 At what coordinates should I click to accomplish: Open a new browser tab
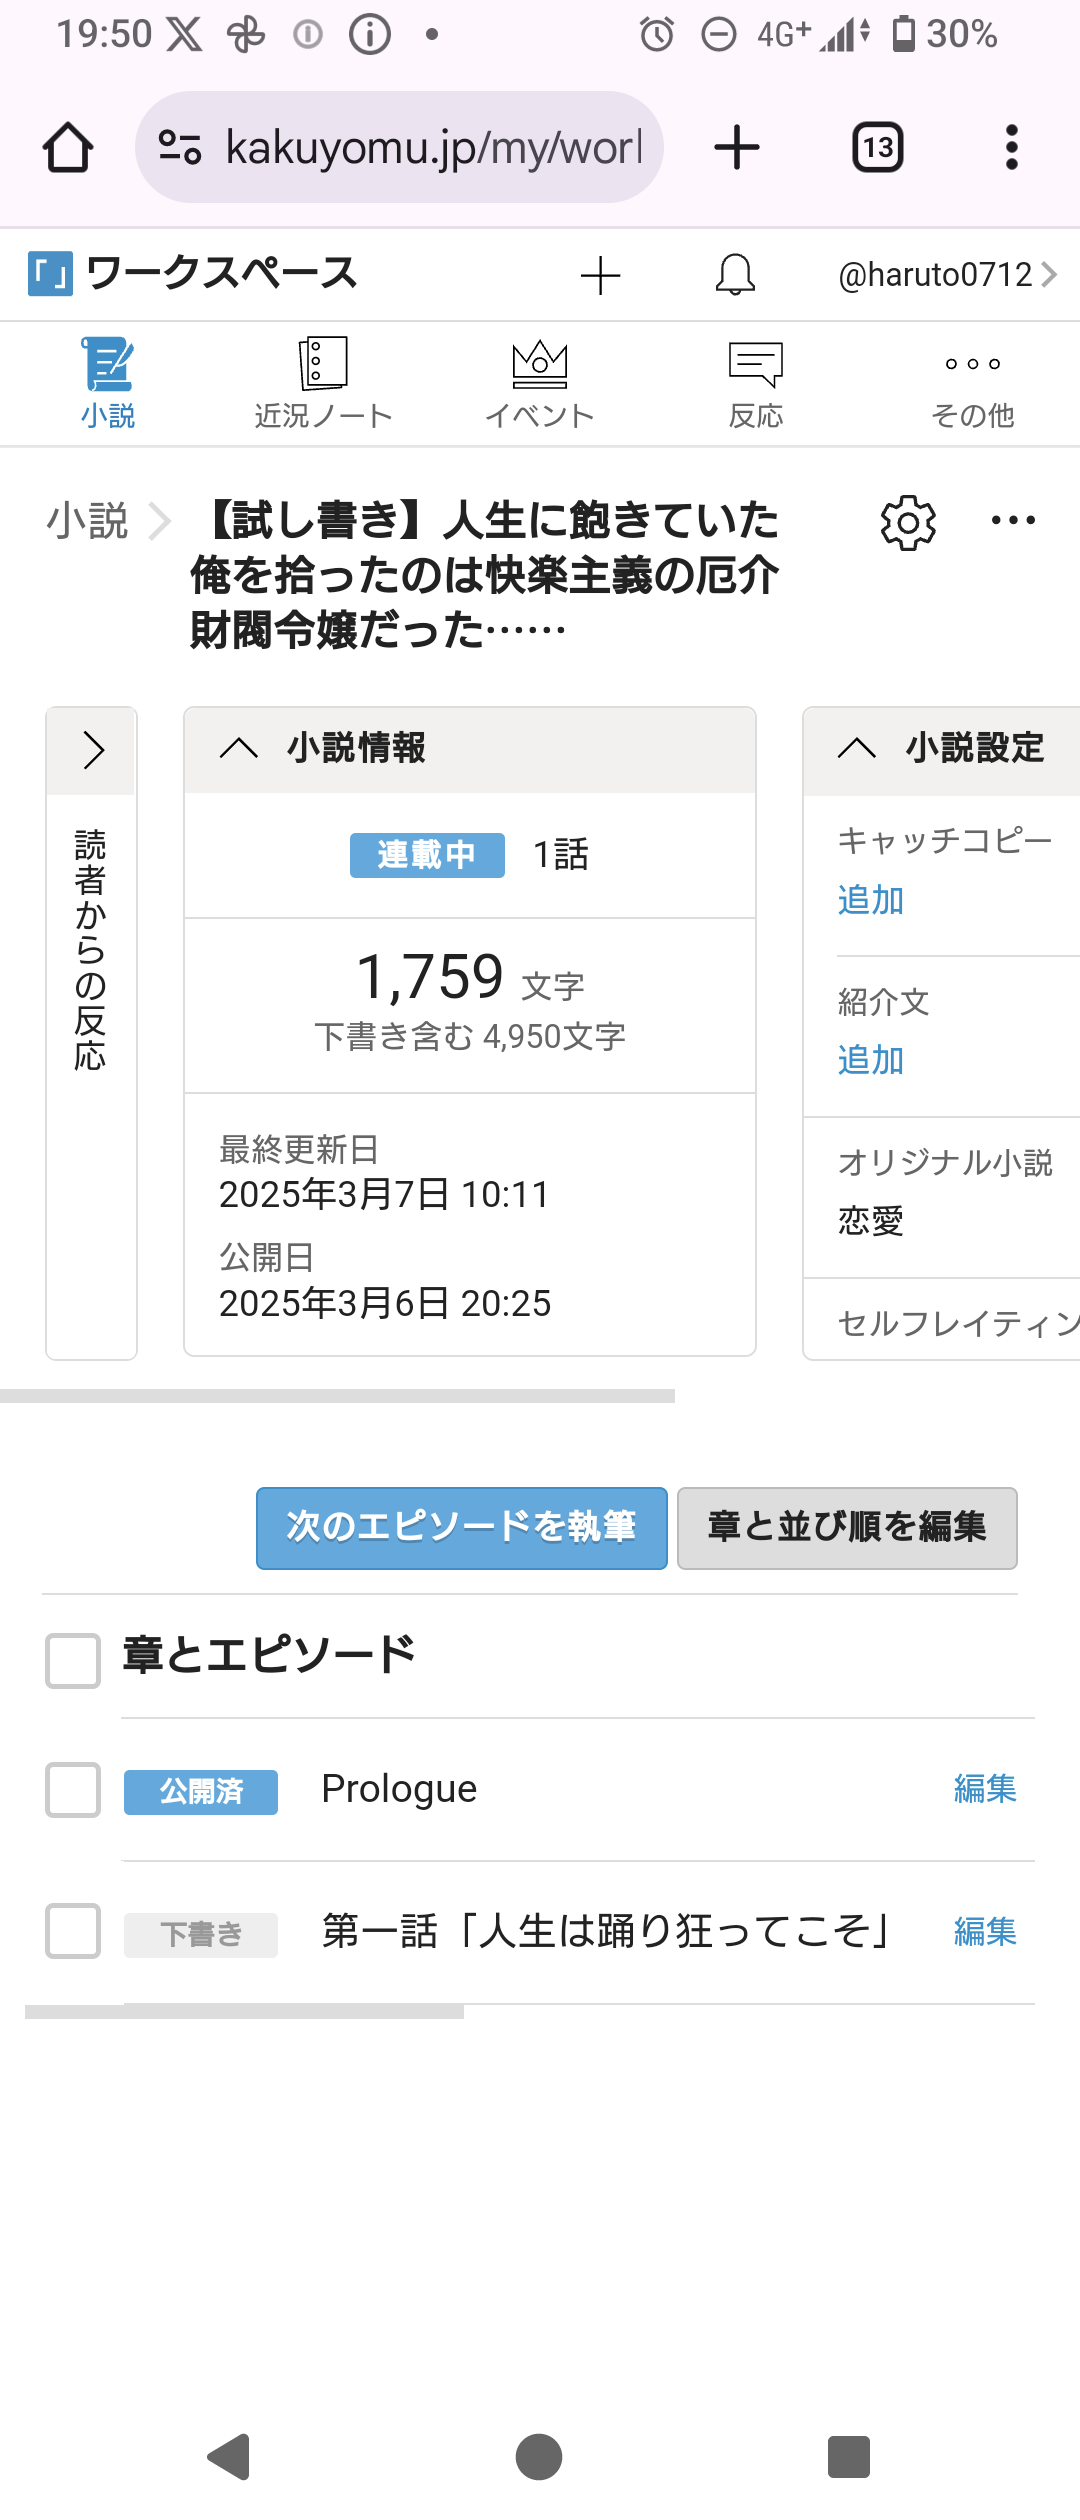pos(737,148)
